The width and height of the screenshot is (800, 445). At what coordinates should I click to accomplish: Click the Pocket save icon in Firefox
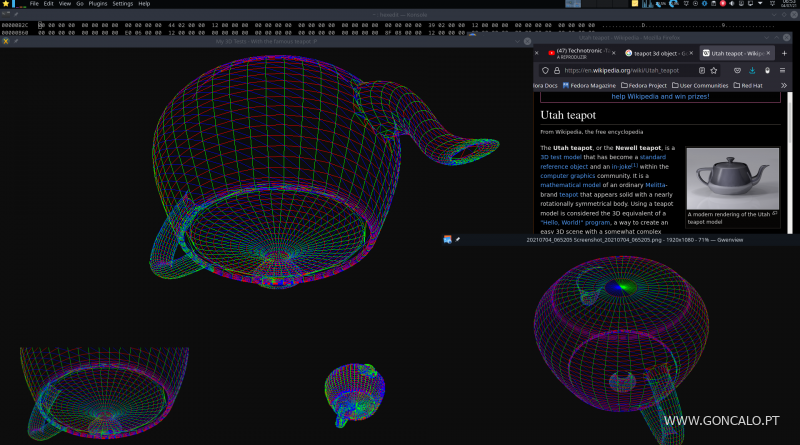738,70
